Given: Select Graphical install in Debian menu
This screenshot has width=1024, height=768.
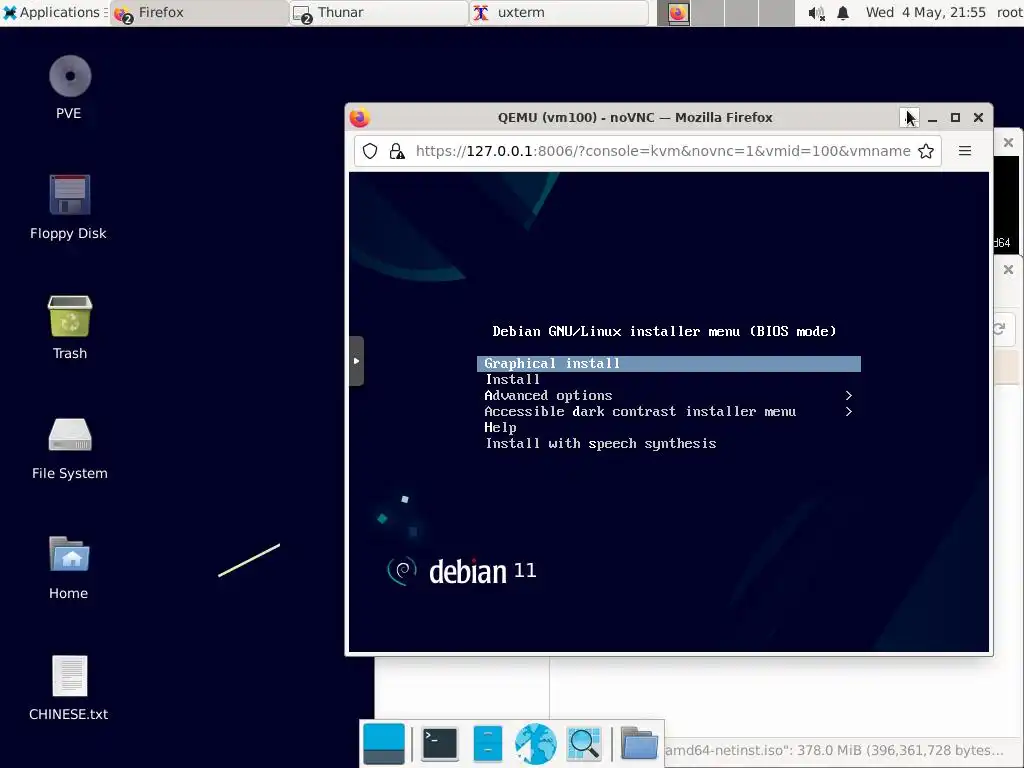Looking at the screenshot, I should pyautogui.click(x=669, y=364).
